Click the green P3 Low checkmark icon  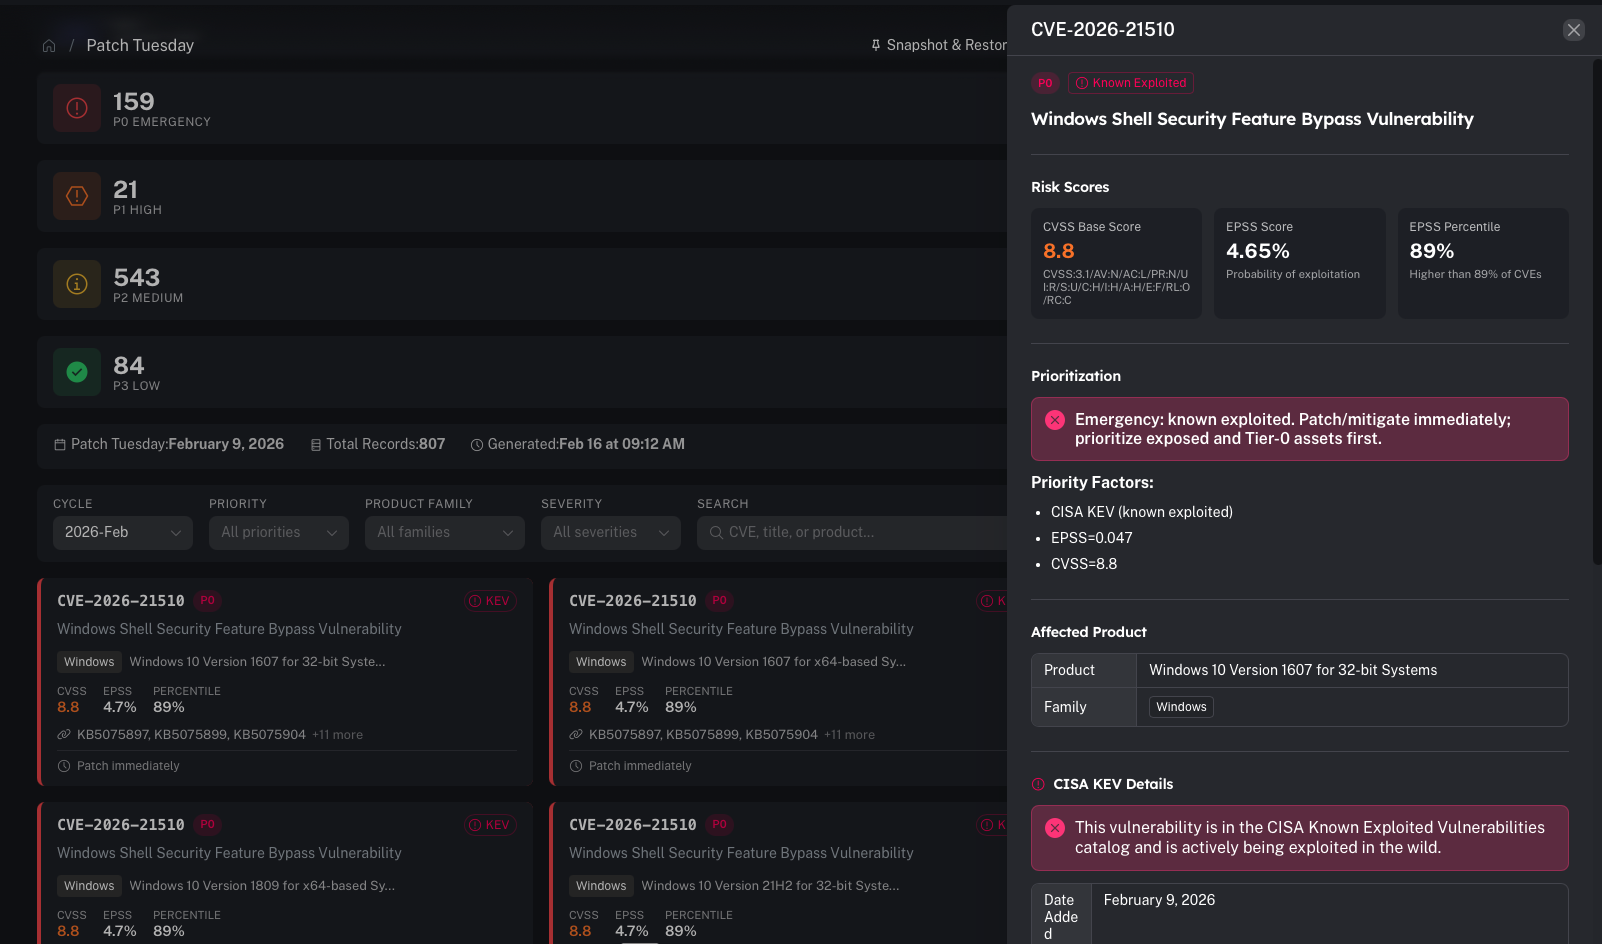coord(76,371)
